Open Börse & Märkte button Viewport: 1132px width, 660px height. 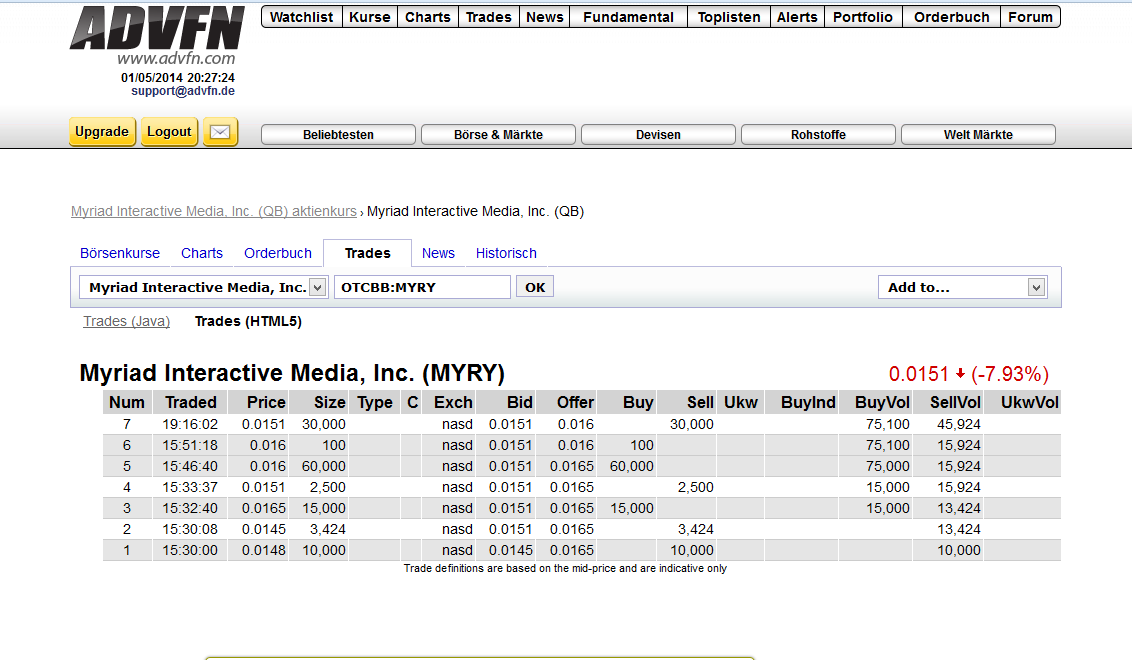(498, 134)
